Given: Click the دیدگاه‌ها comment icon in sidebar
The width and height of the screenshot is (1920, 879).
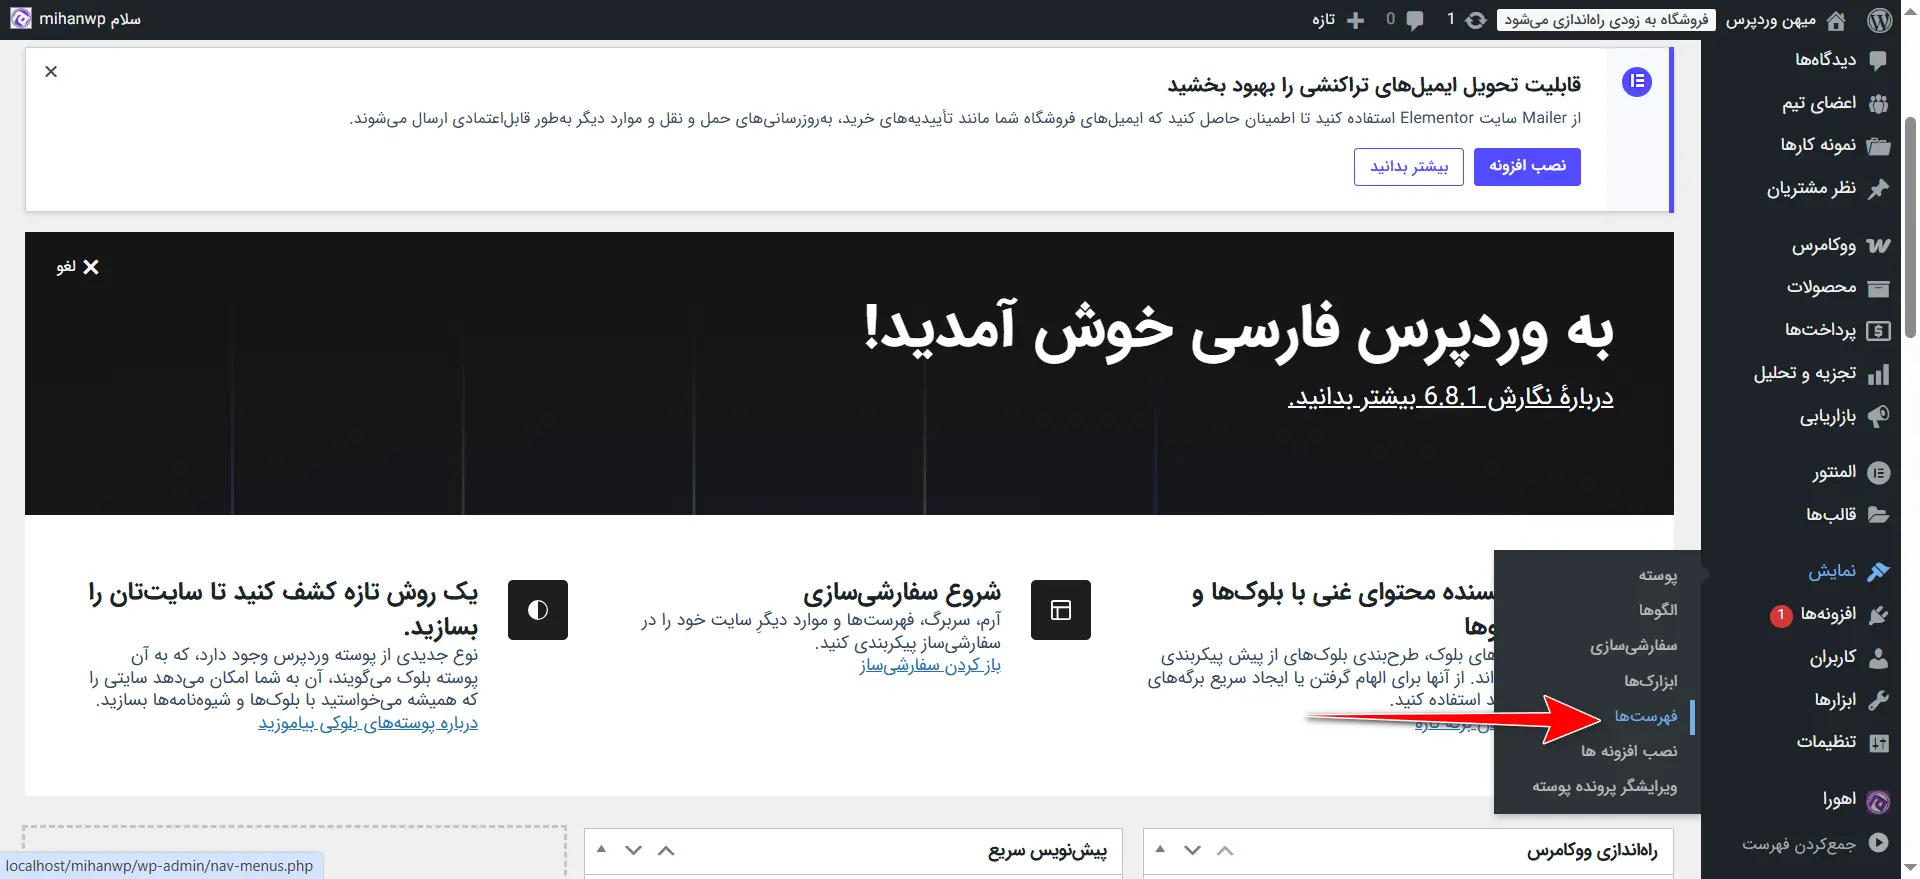Looking at the screenshot, I should (1878, 60).
